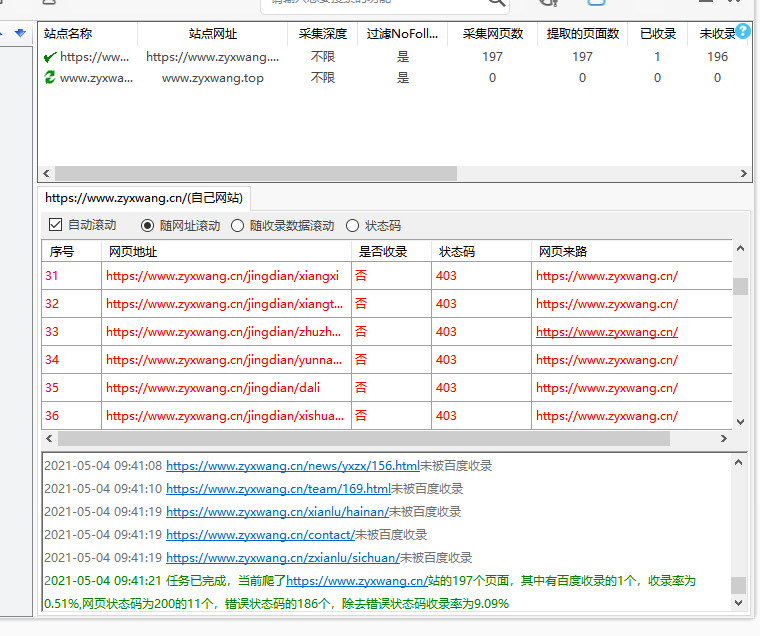The width and height of the screenshot is (760, 636).
Task: Click the 是否收录 column header
Action: coord(382,252)
